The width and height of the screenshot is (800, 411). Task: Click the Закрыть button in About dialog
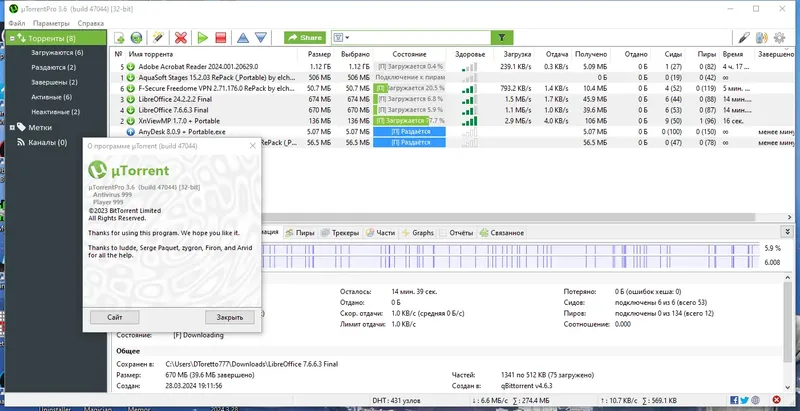(230, 317)
